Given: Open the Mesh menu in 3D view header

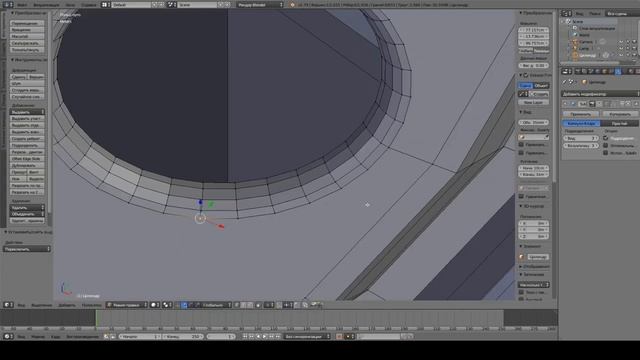Looking at the screenshot, I should coord(91,304).
